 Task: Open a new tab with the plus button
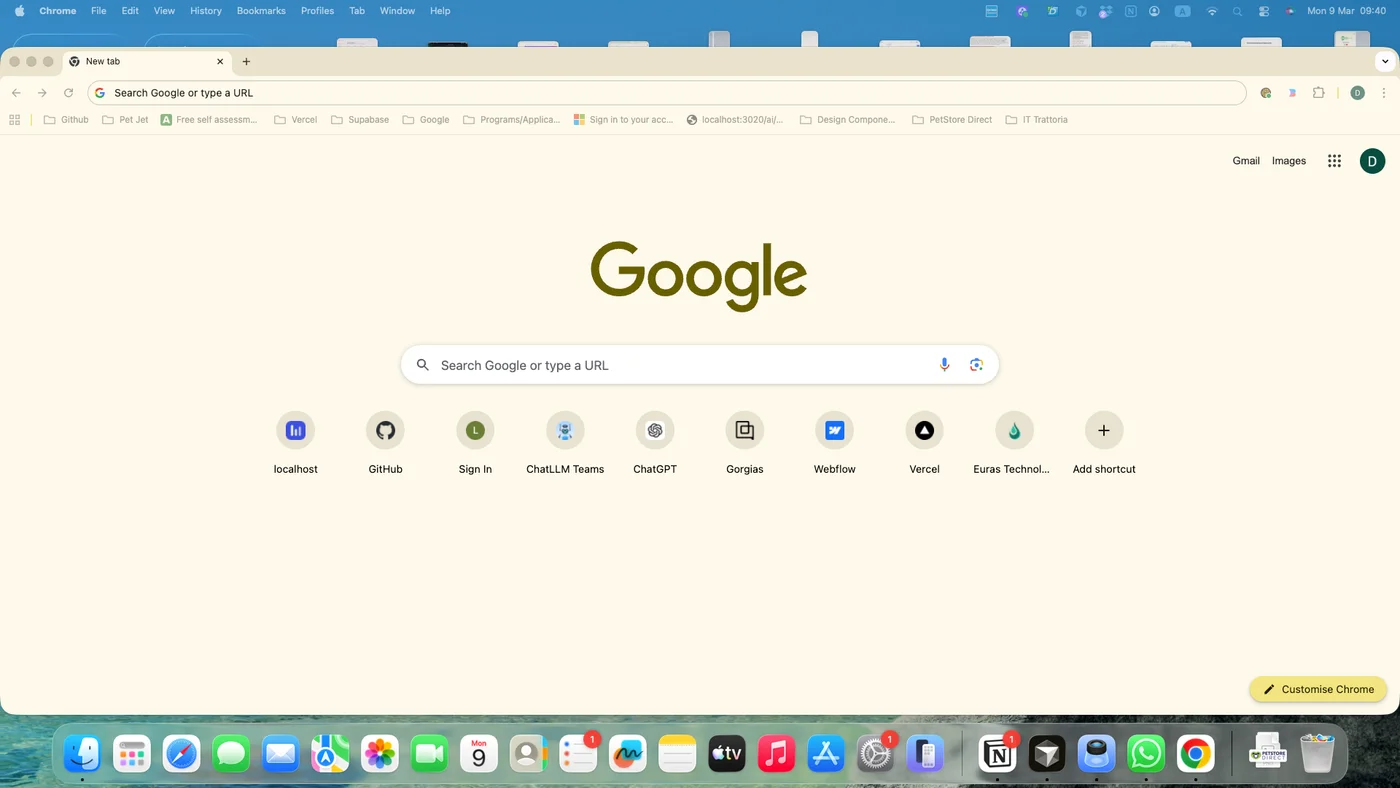pos(246,61)
